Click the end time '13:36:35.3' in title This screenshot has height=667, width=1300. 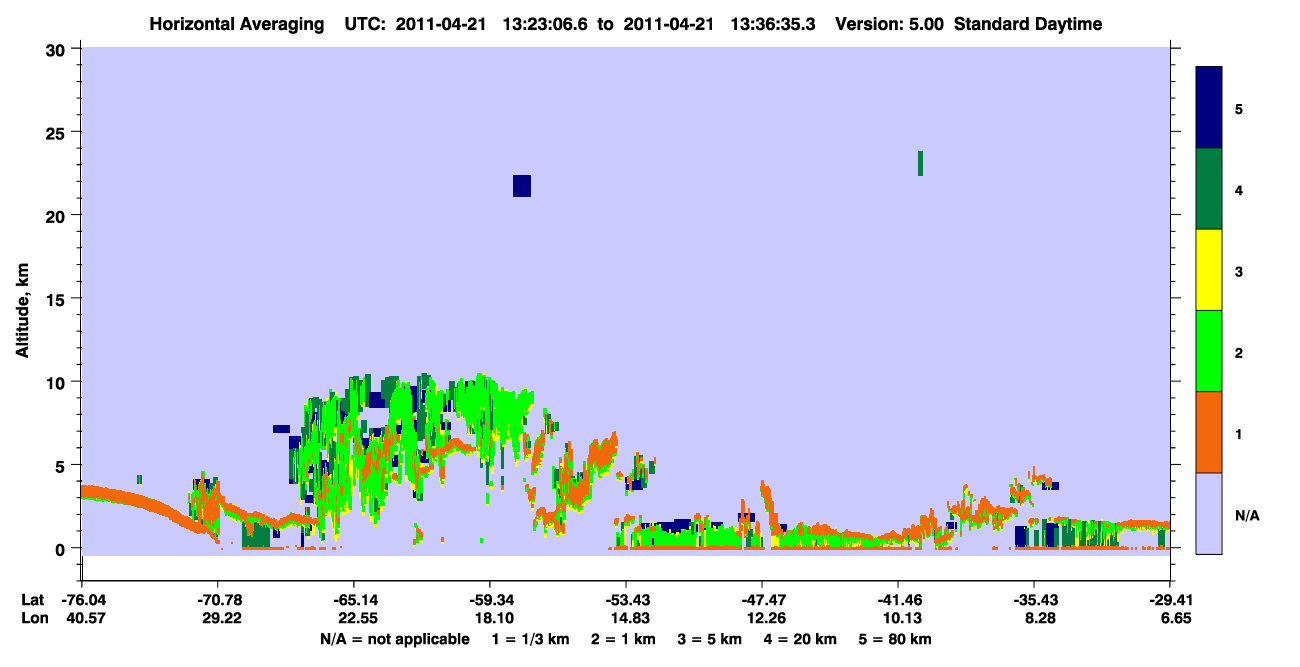tap(772, 24)
